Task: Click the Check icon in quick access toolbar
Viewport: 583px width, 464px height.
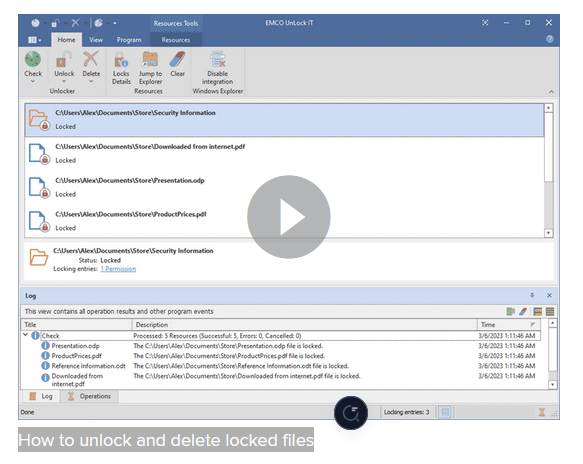Action: click(35, 23)
